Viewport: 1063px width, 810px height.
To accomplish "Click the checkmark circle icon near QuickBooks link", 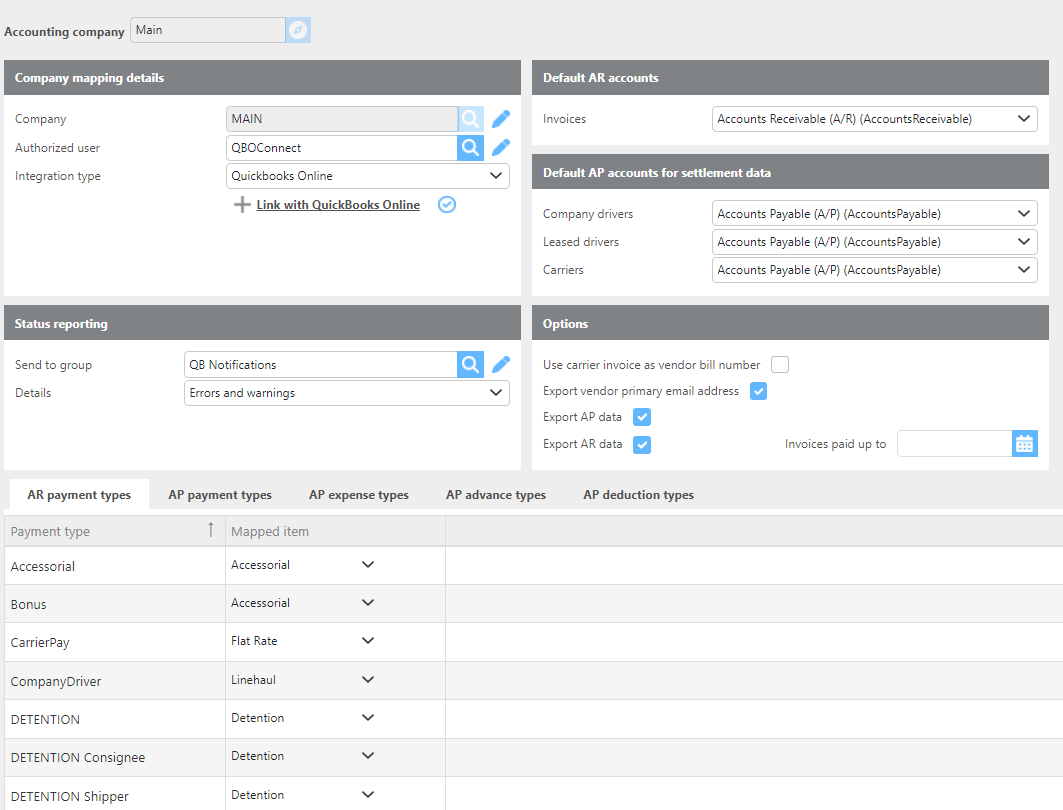I will pos(447,204).
